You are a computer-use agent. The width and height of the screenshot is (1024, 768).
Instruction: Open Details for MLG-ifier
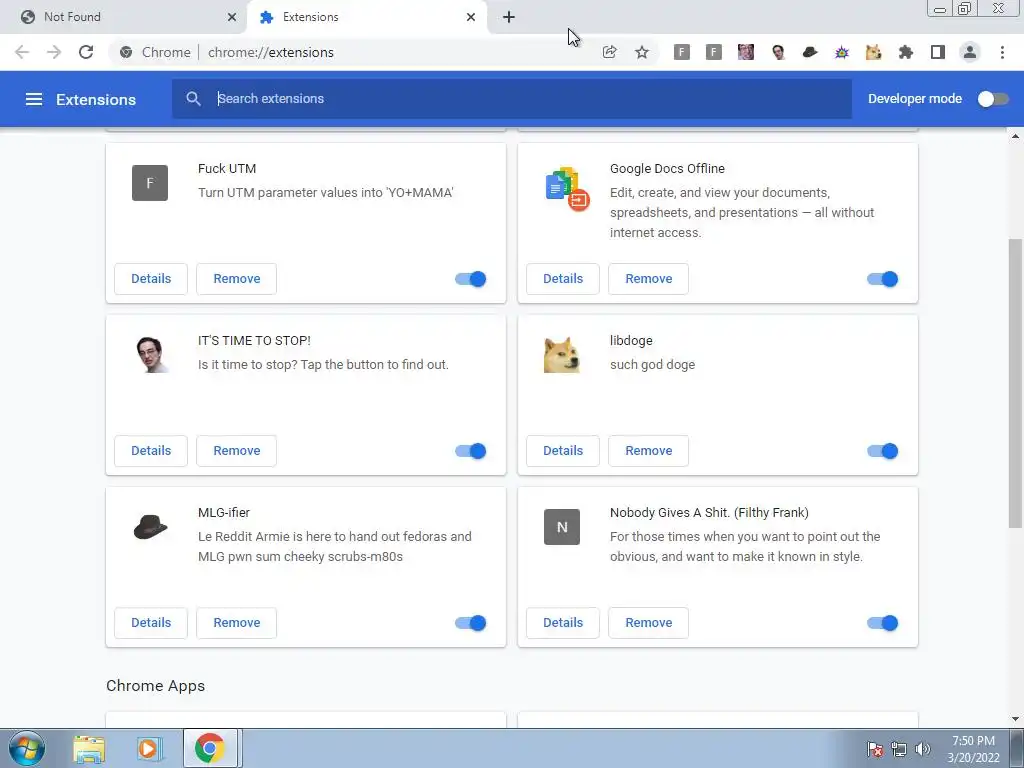151,623
